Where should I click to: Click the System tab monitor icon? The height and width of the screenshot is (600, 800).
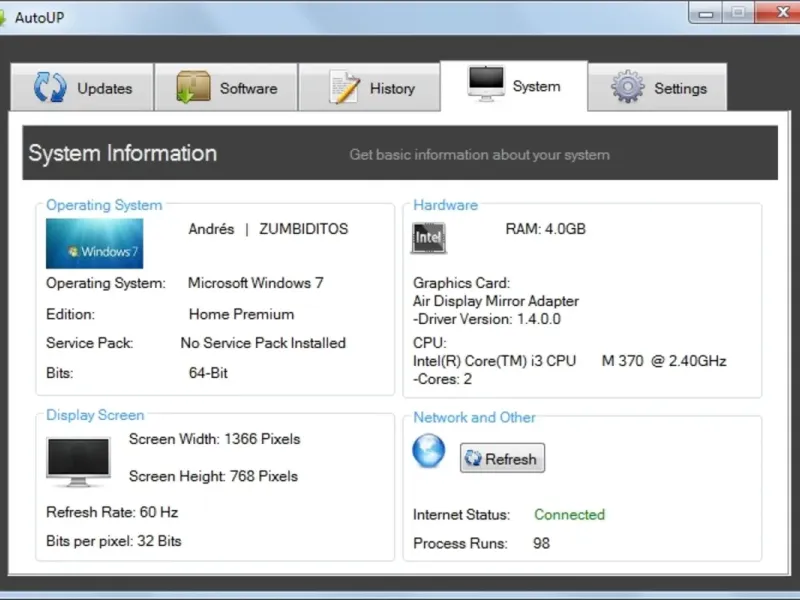486,84
